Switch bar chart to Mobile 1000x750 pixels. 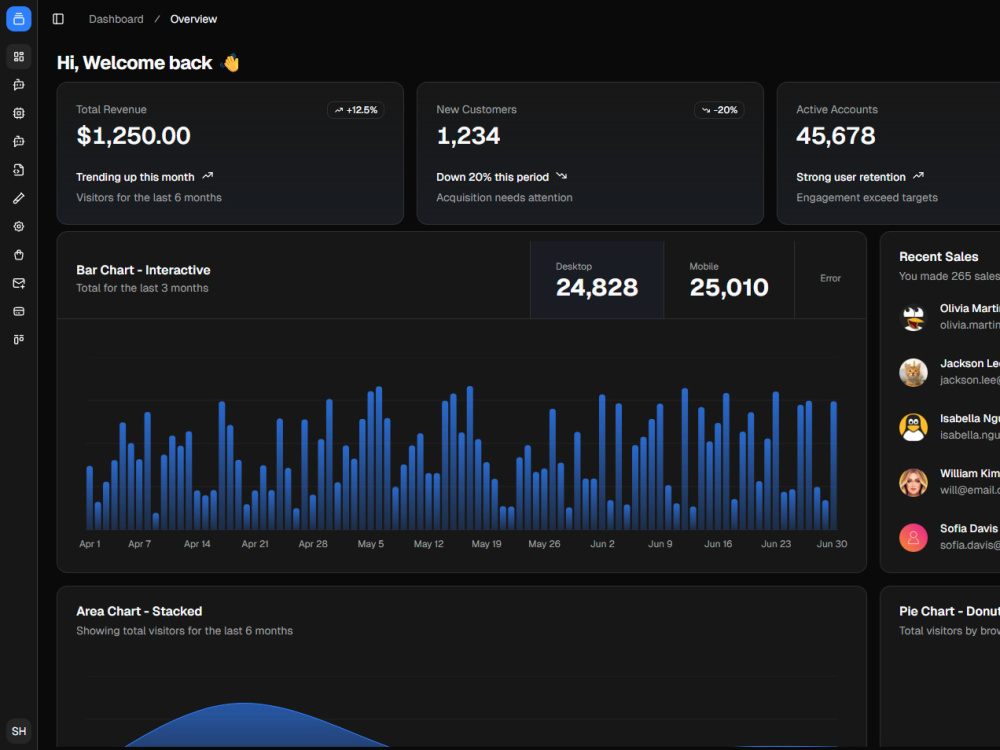[x=729, y=279]
